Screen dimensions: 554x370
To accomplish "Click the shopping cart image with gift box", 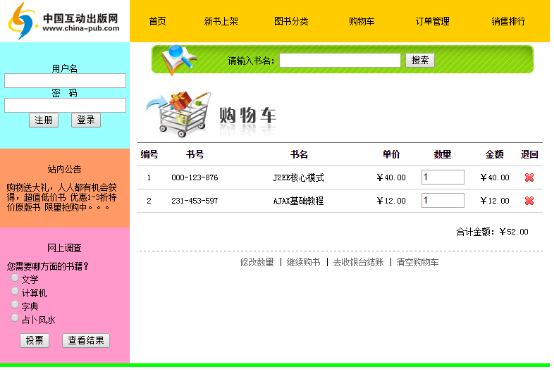I will [179, 114].
